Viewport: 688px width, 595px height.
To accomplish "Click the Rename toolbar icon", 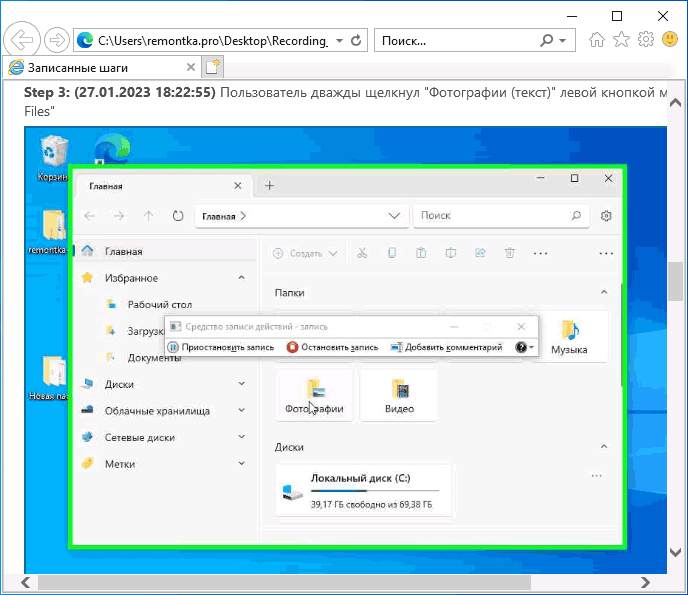I will [451, 253].
